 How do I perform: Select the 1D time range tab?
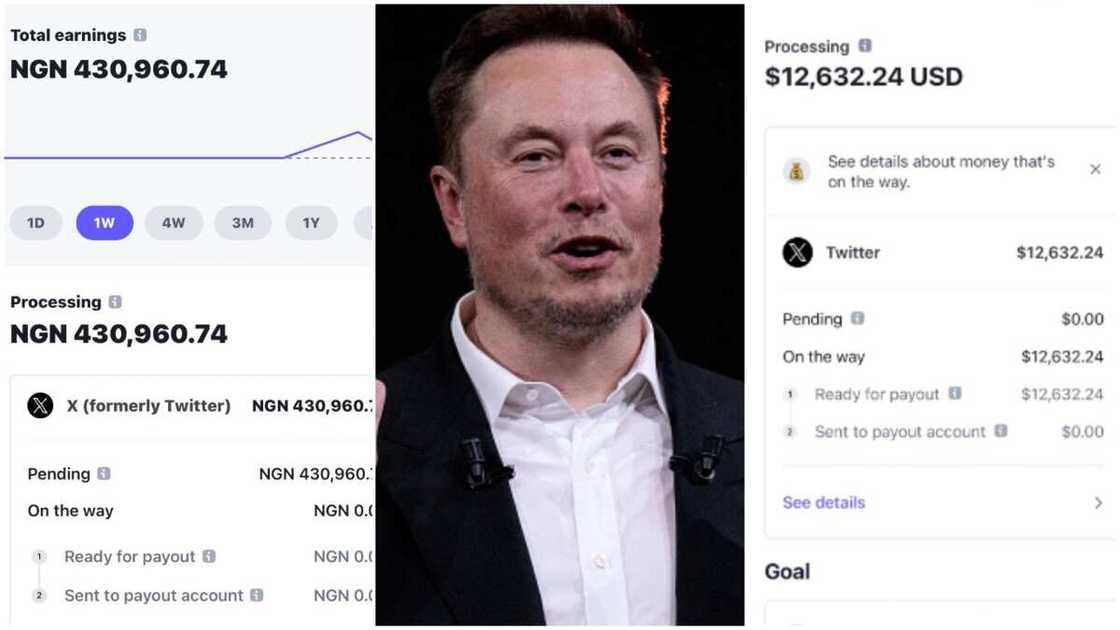tap(35, 223)
